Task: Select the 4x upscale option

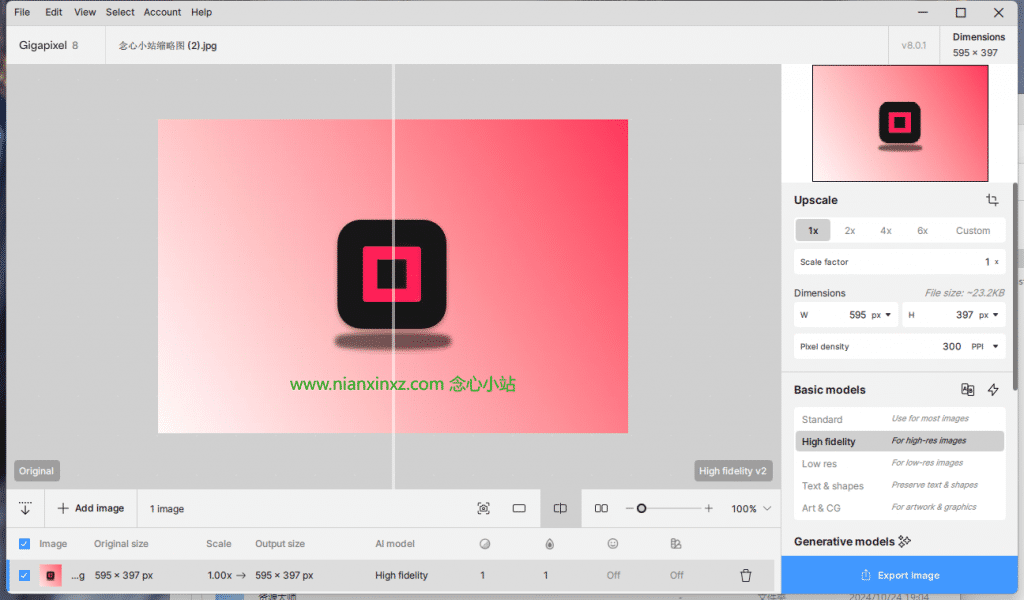Action: (886, 230)
